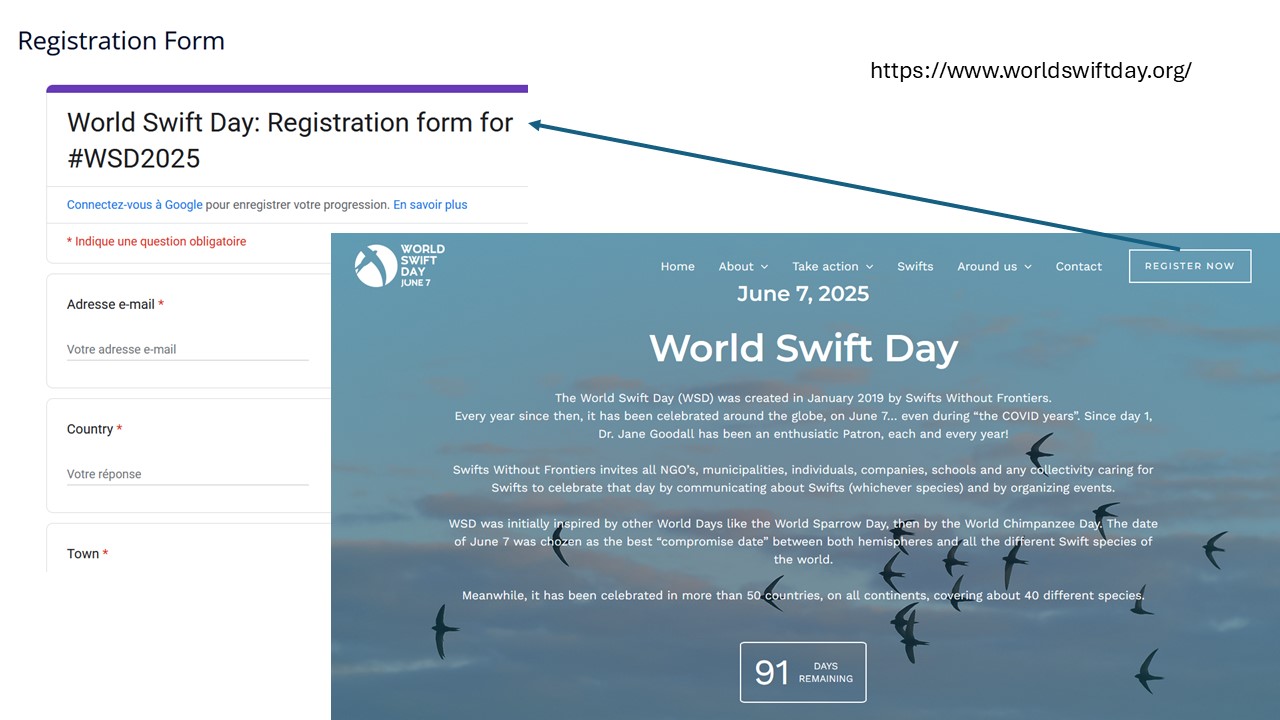Screen dimensions: 1280x720
Task: Click the World Swift Day logo
Action: (x=400, y=266)
